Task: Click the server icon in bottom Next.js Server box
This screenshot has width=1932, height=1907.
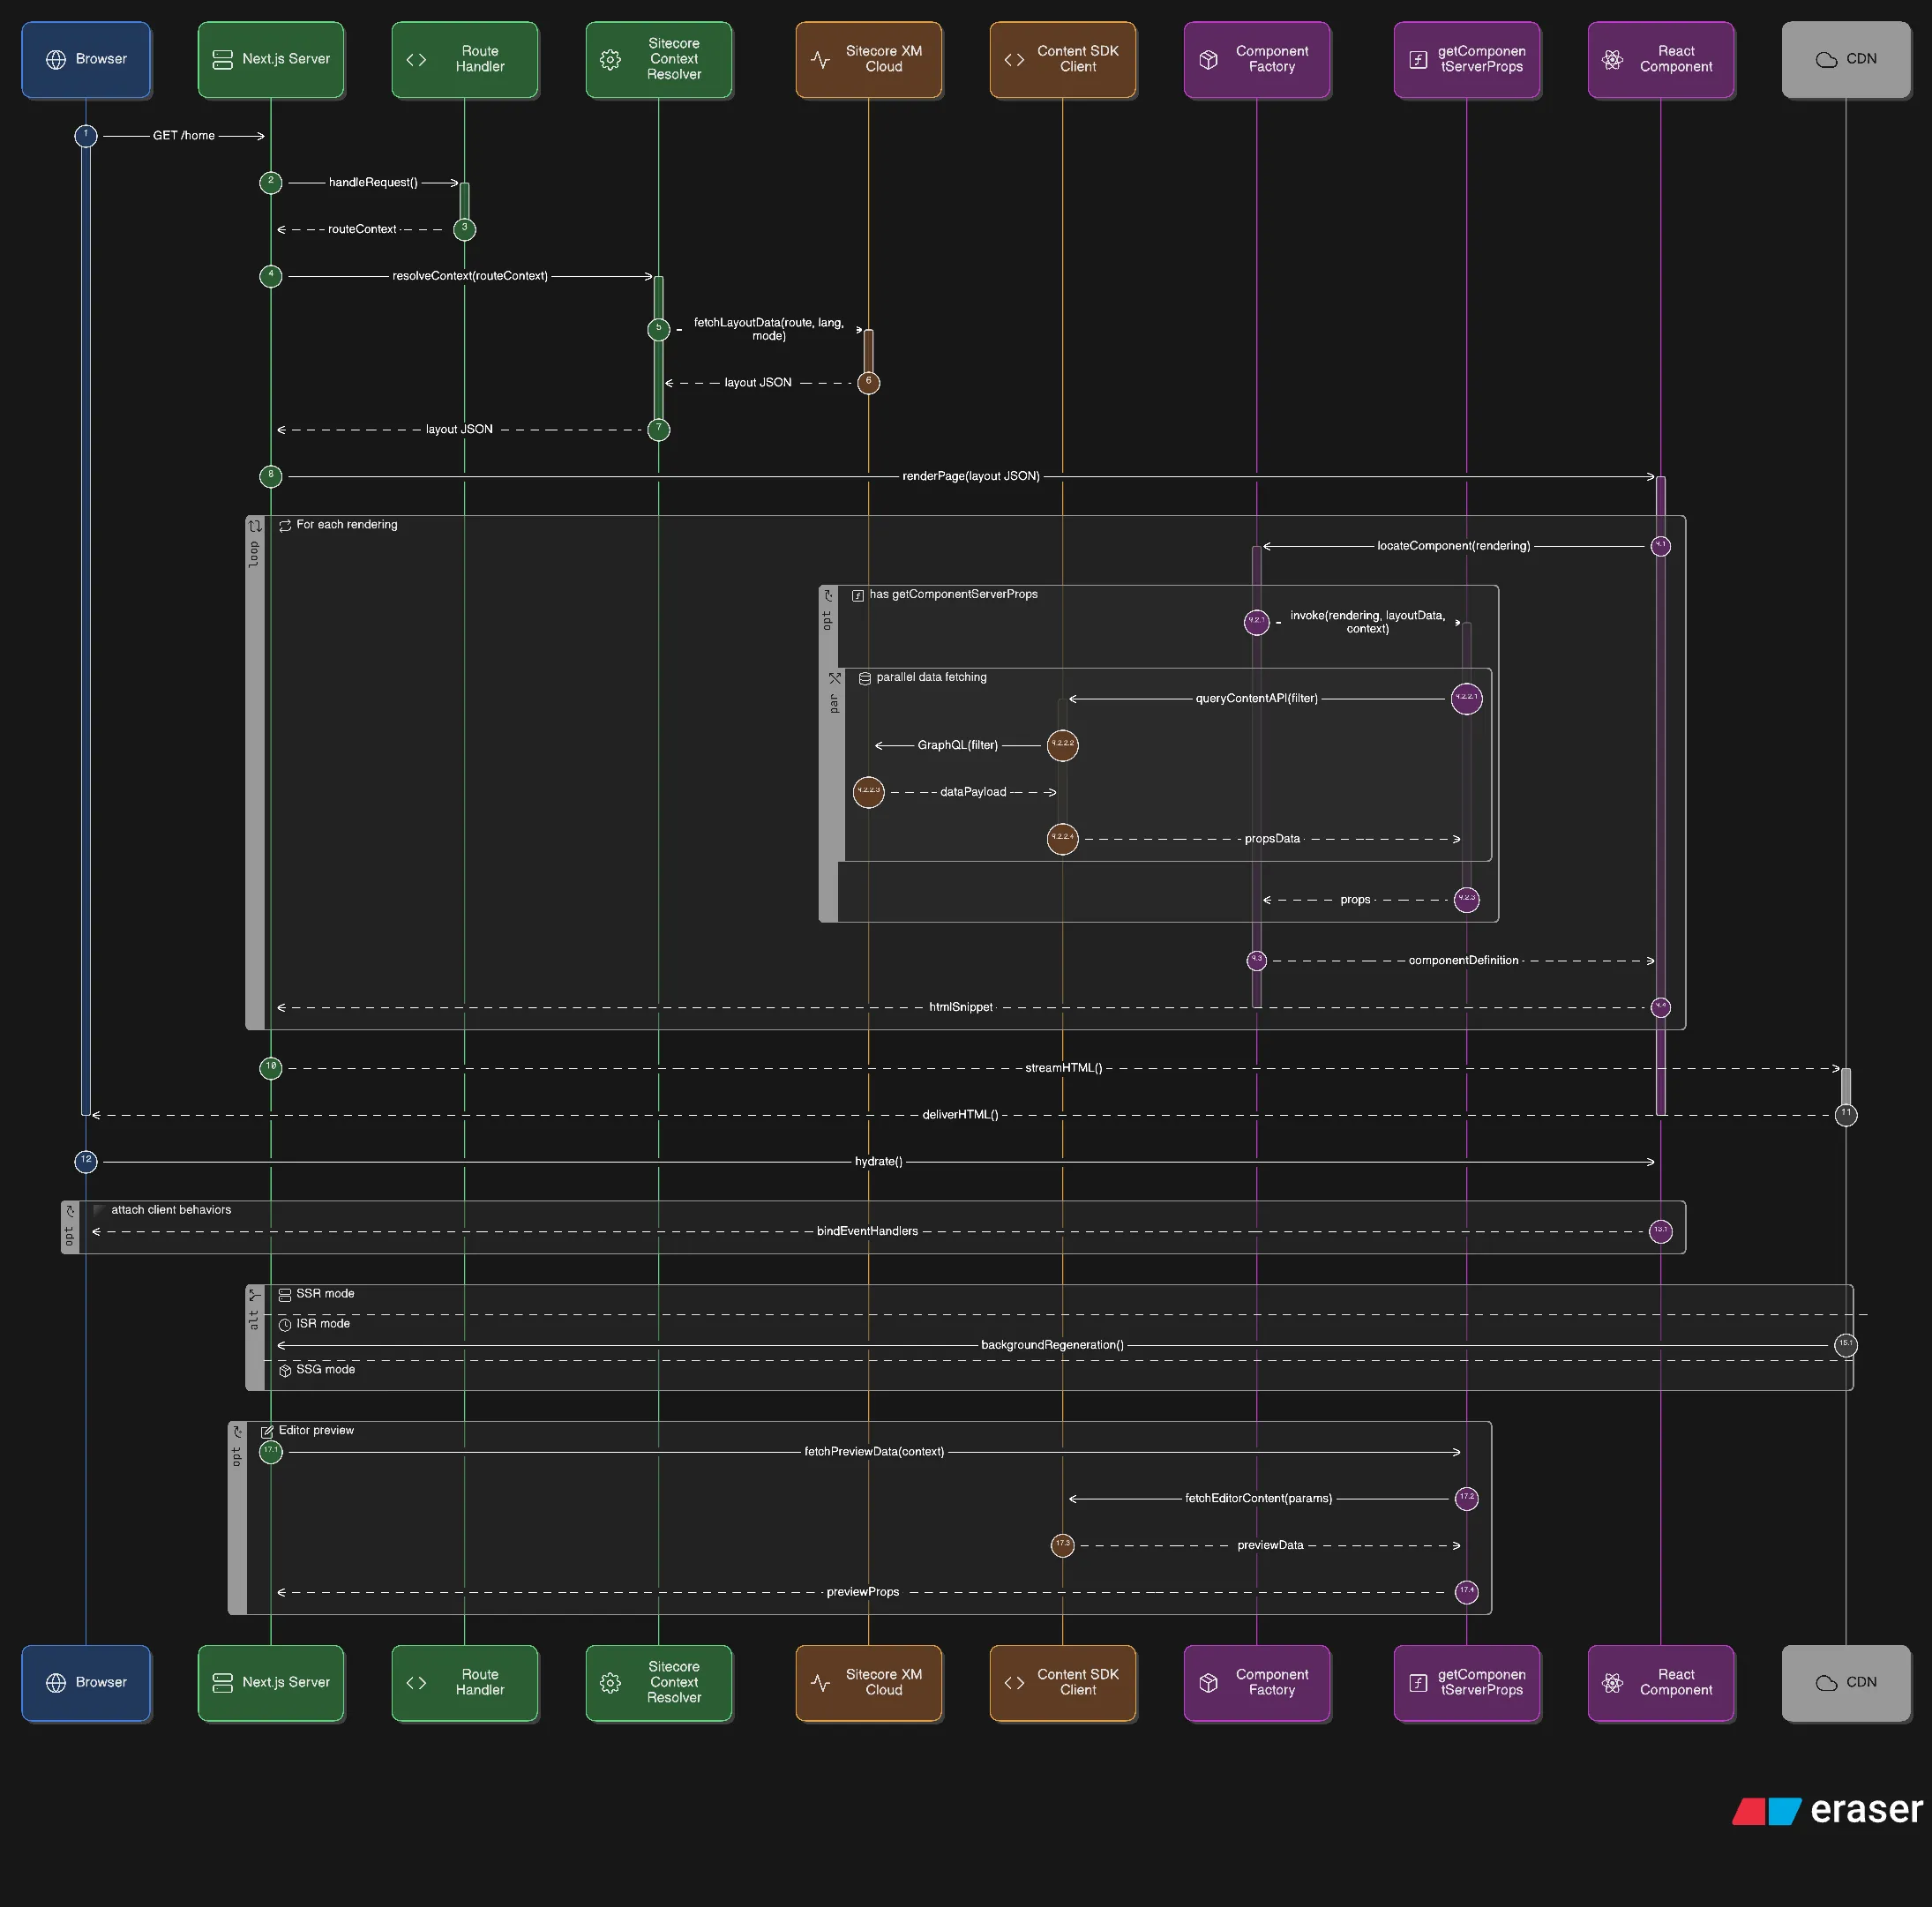Action: [223, 1683]
